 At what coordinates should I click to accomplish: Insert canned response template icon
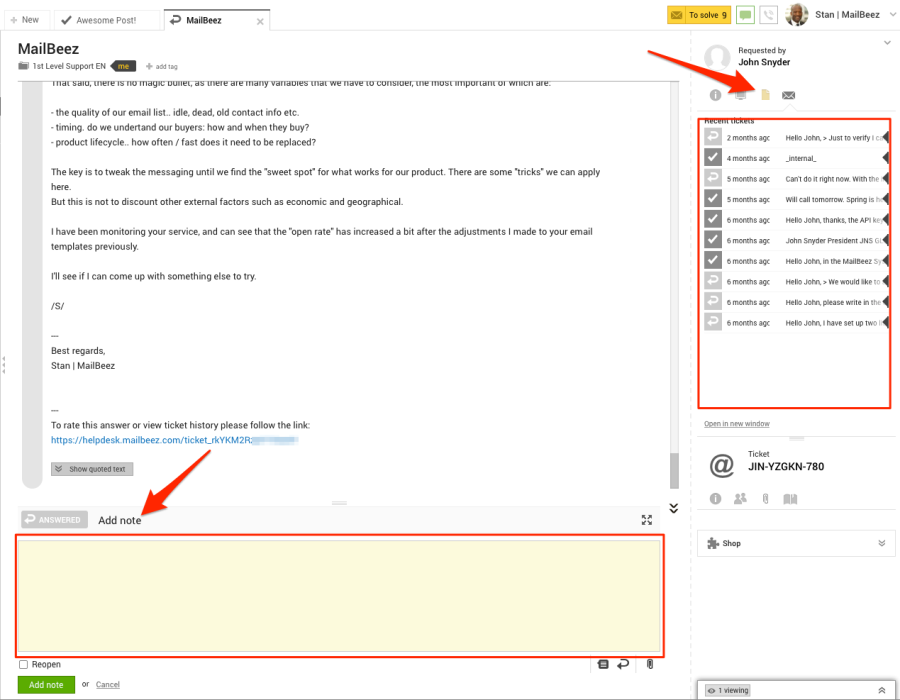pyautogui.click(x=603, y=664)
